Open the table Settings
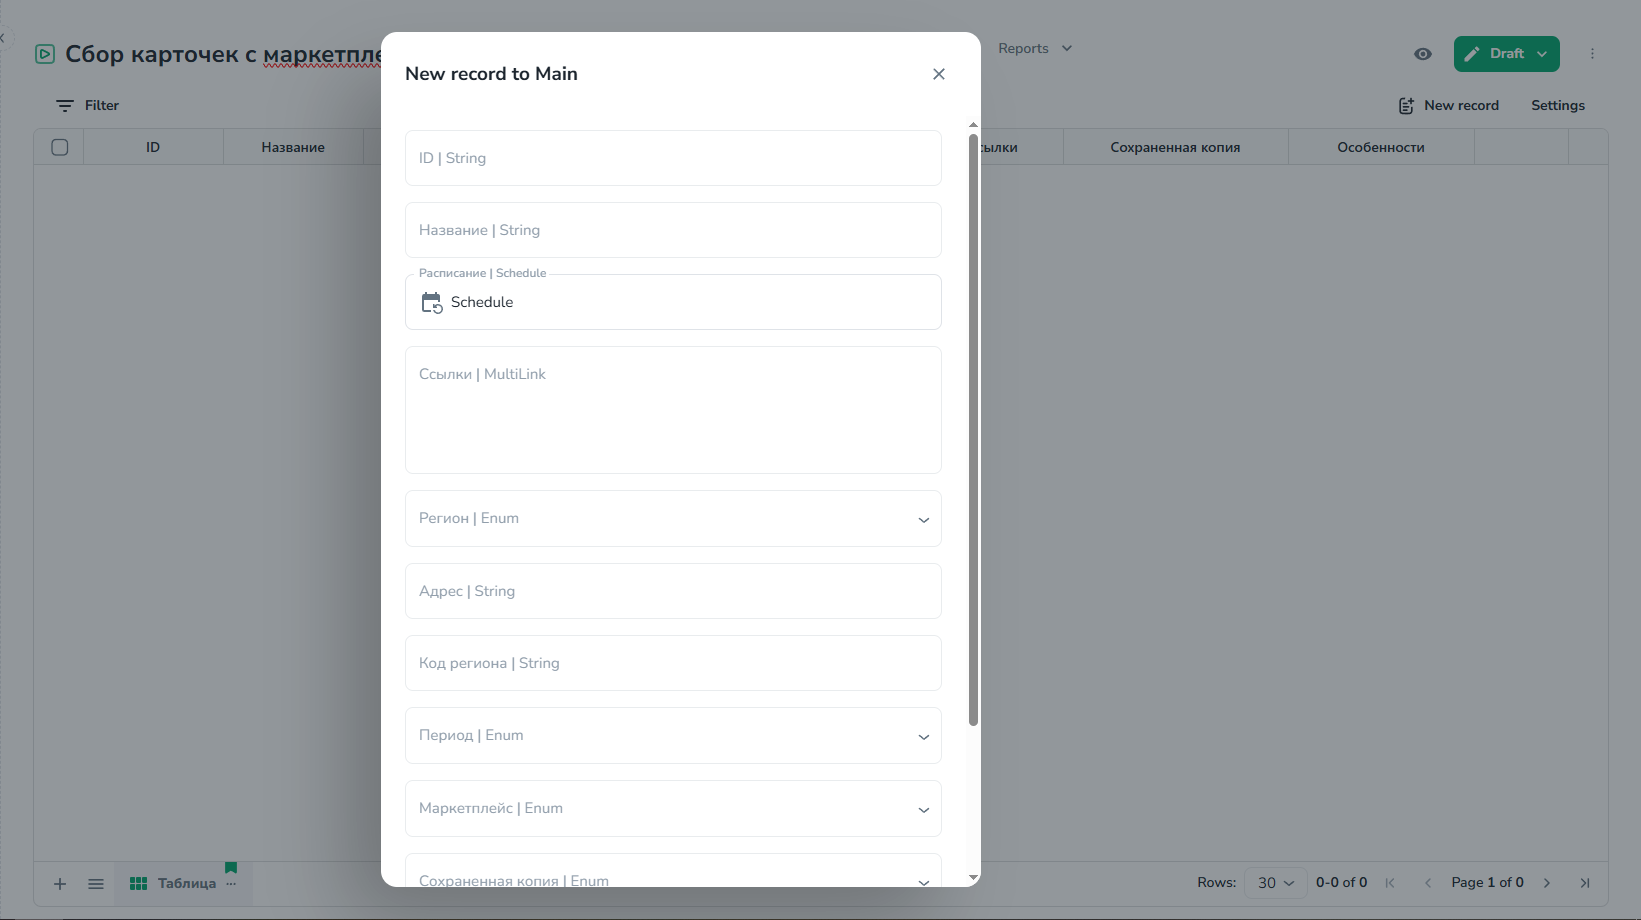Screen dimensions: 1641x920 1557,106
